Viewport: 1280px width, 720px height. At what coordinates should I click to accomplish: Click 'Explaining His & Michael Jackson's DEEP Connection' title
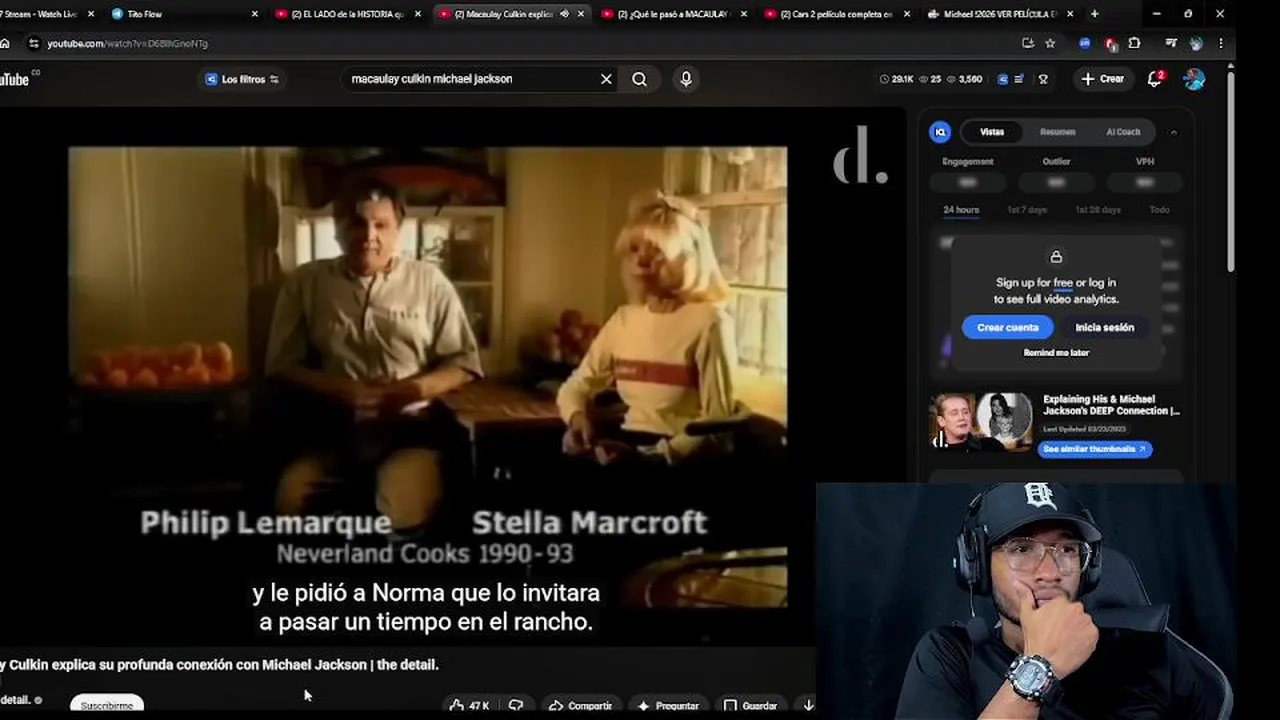[x=1111, y=405]
